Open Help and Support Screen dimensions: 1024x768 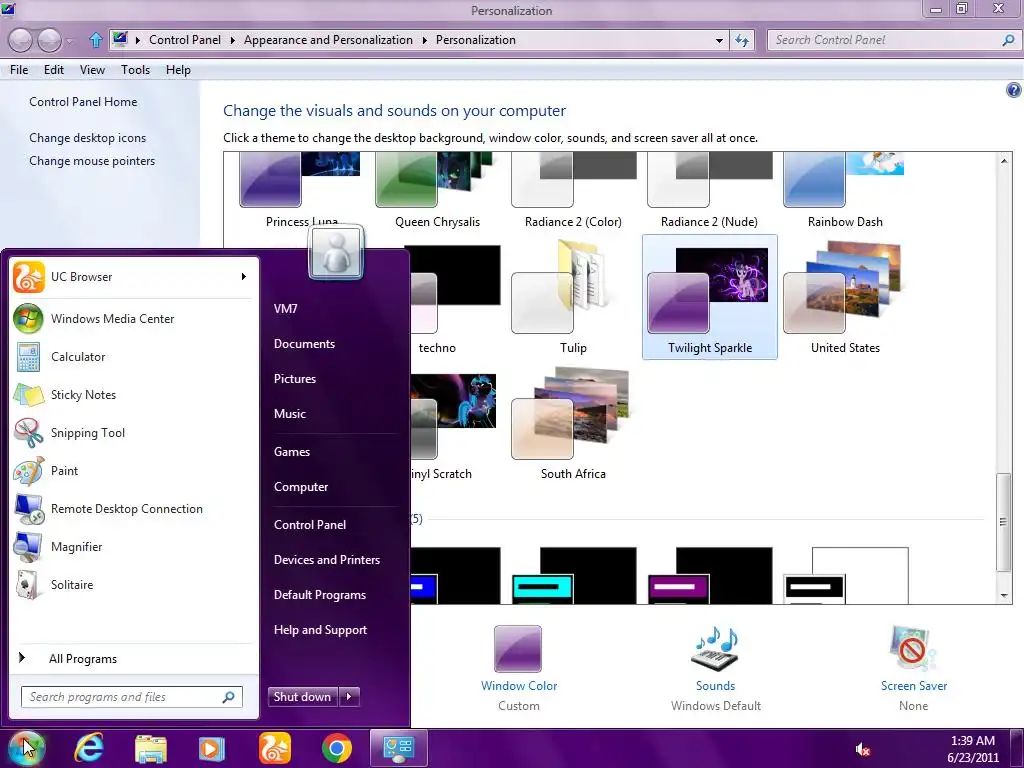point(320,630)
